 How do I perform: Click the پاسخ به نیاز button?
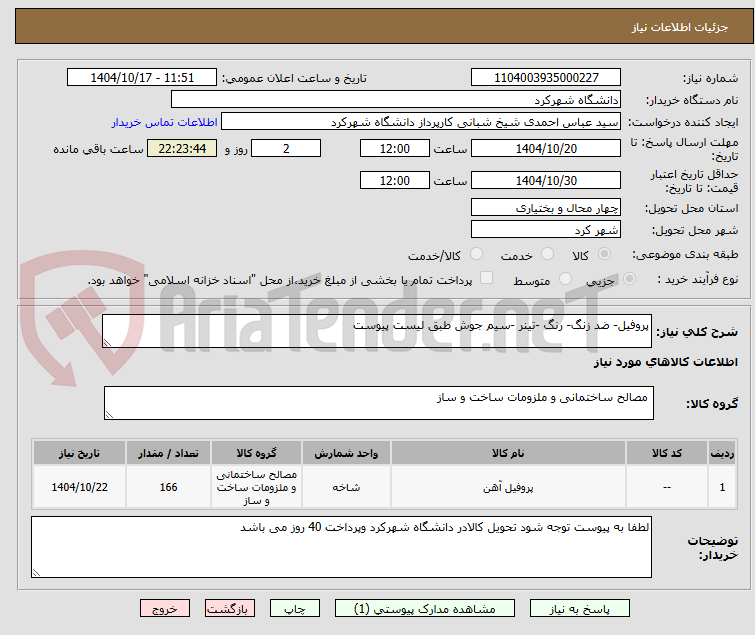click(x=579, y=609)
